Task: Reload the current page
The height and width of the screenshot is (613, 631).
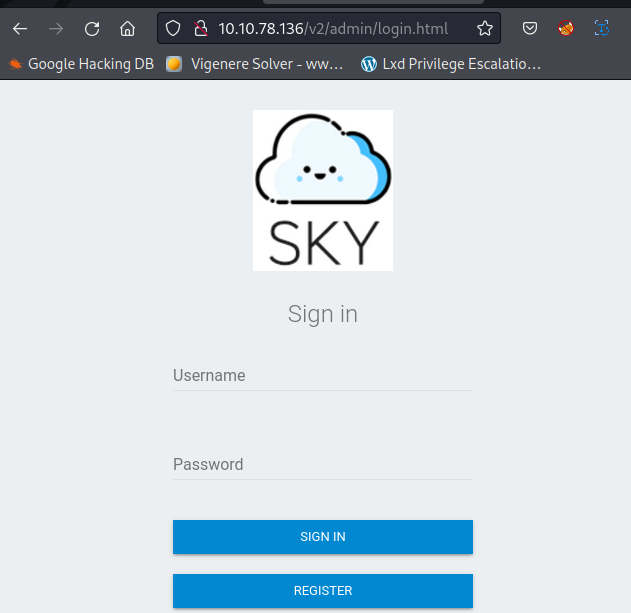Action: pyautogui.click(x=92, y=29)
